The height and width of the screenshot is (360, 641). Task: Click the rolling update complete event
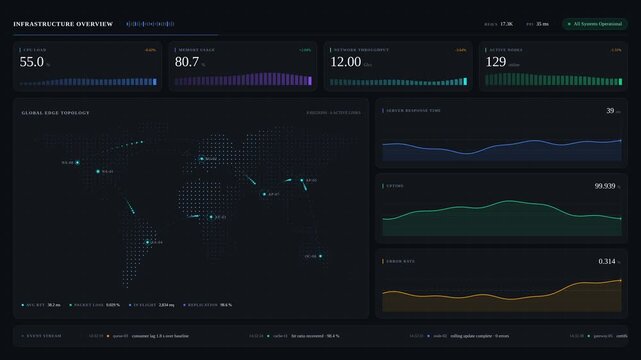[480, 336]
